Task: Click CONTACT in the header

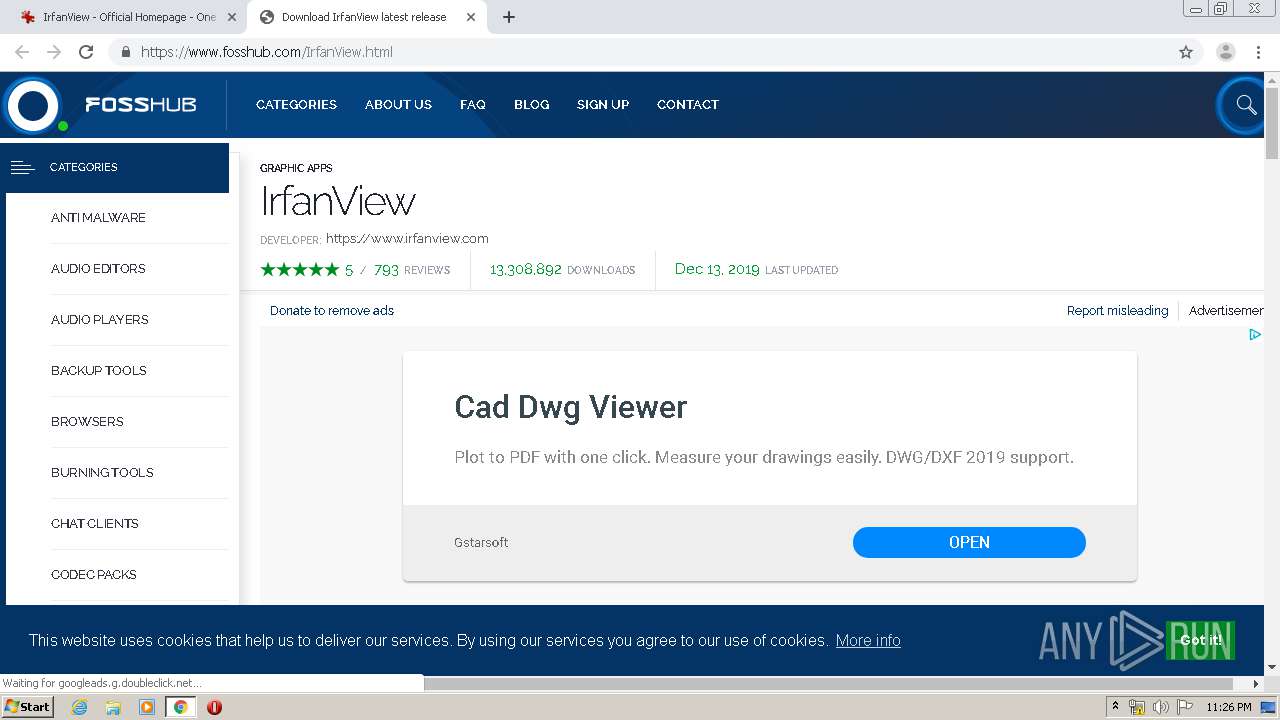Action: [x=688, y=104]
